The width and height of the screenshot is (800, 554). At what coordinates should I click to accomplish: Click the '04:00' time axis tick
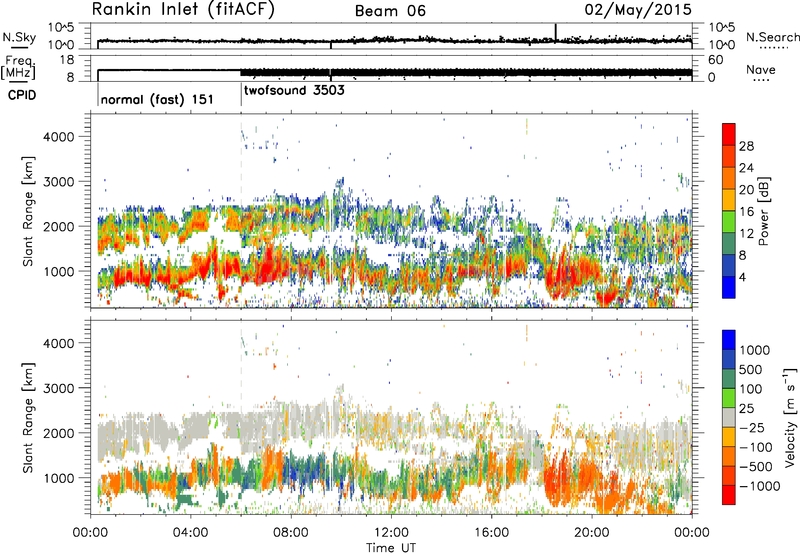tap(190, 533)
